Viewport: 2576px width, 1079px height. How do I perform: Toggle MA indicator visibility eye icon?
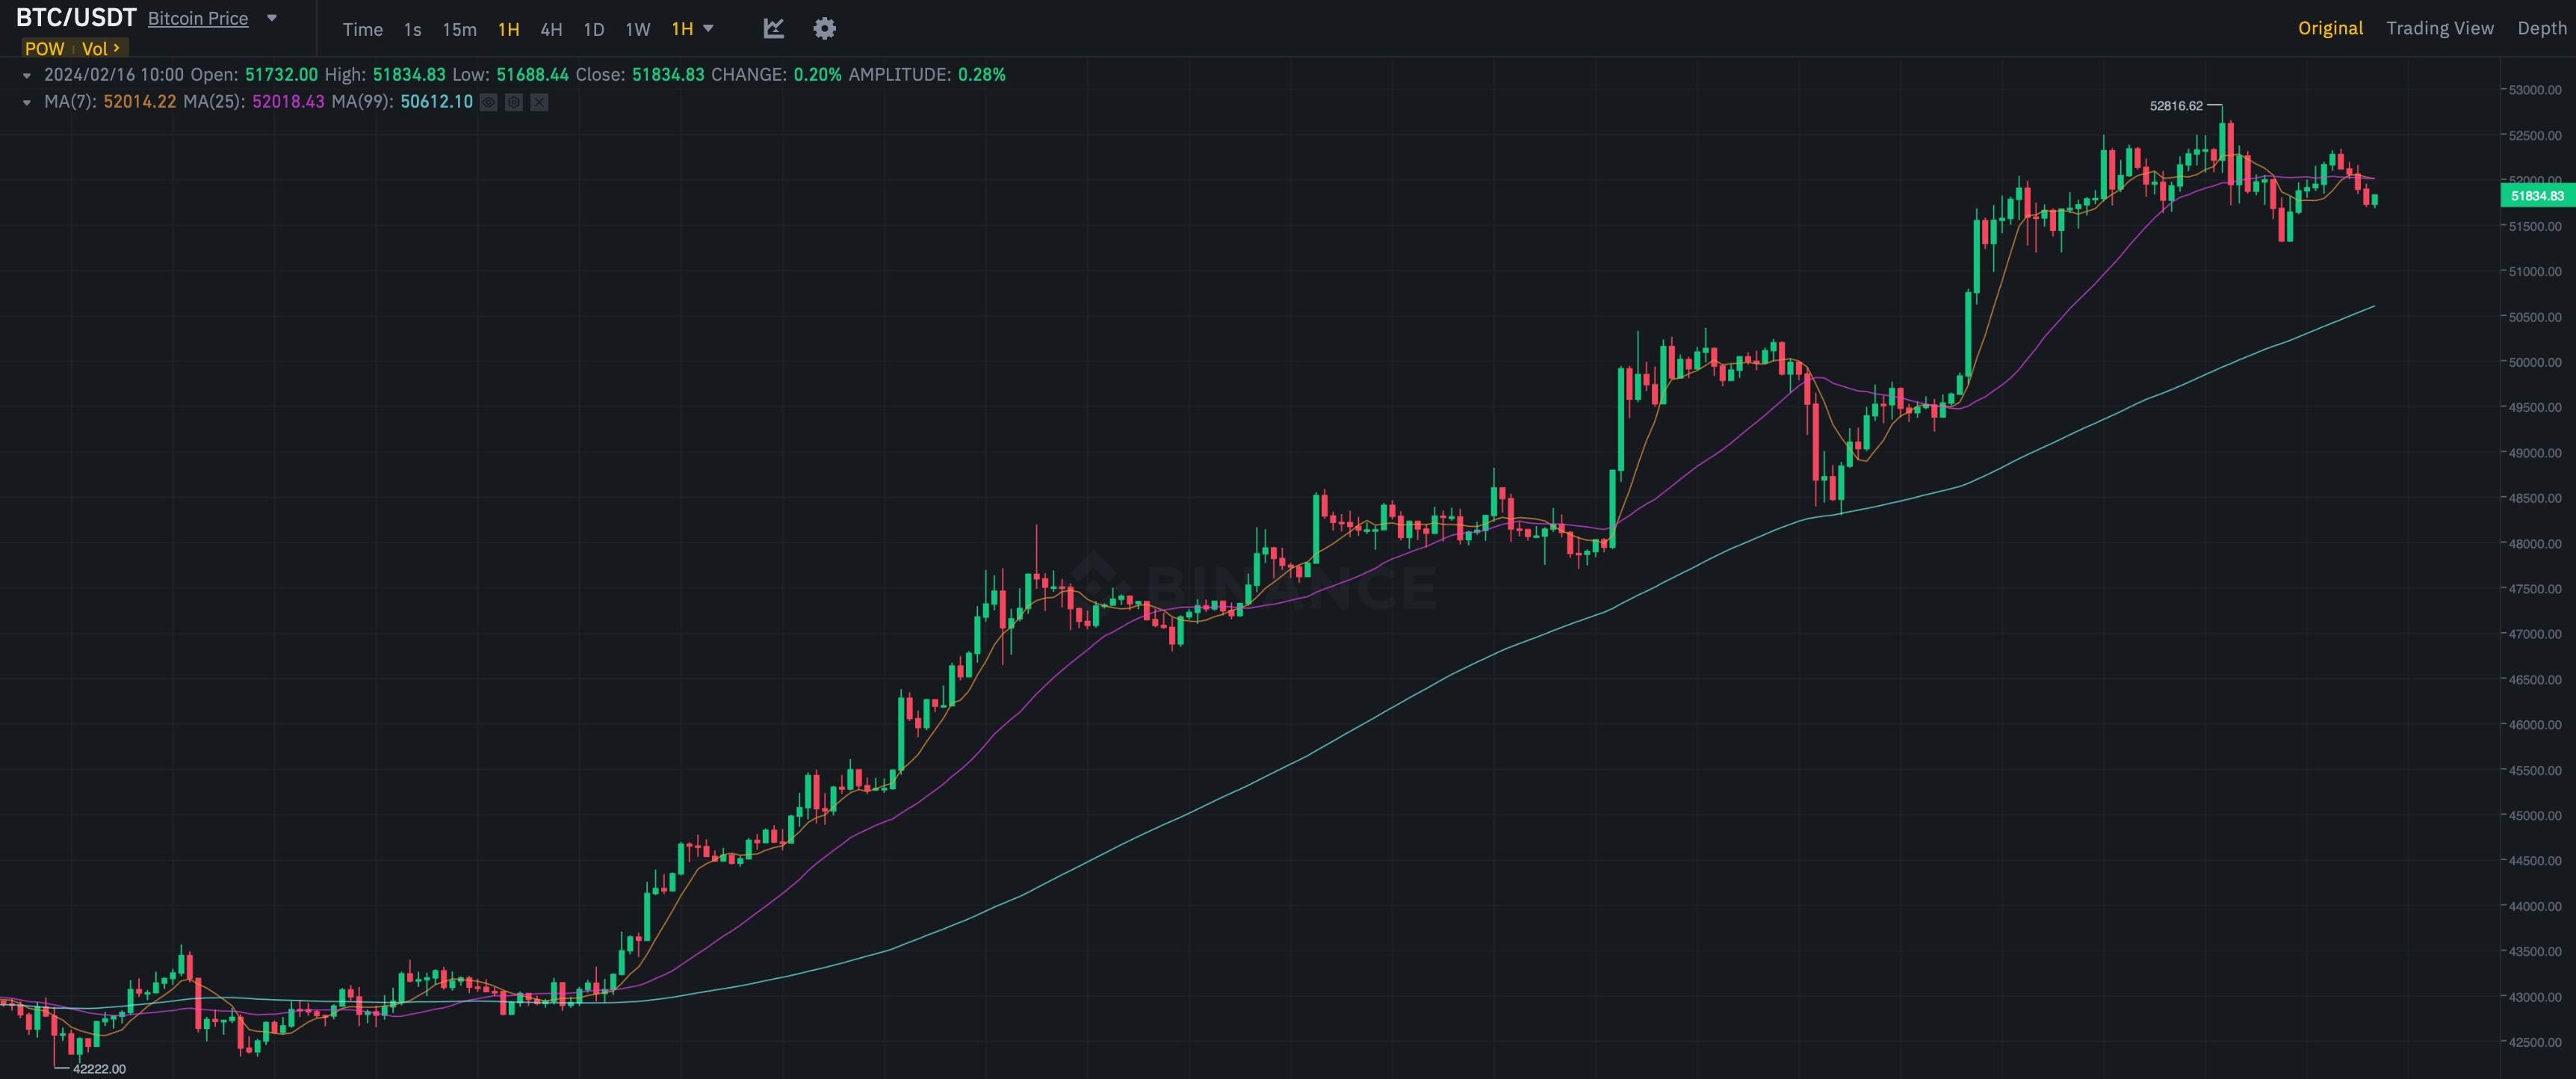pyautogui.click(x=488, y=102)
